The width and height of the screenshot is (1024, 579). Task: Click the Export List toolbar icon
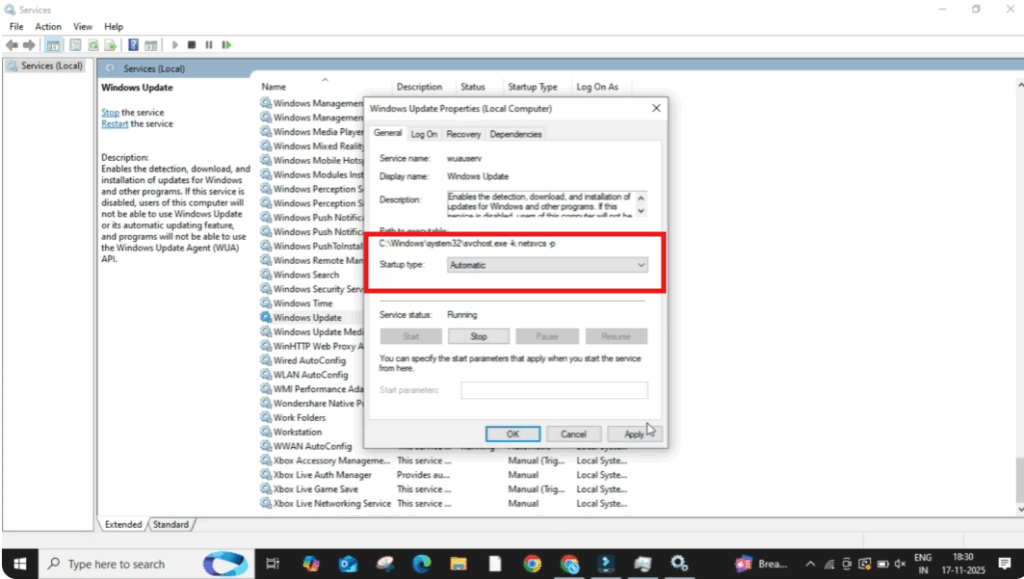pos(110,45)
